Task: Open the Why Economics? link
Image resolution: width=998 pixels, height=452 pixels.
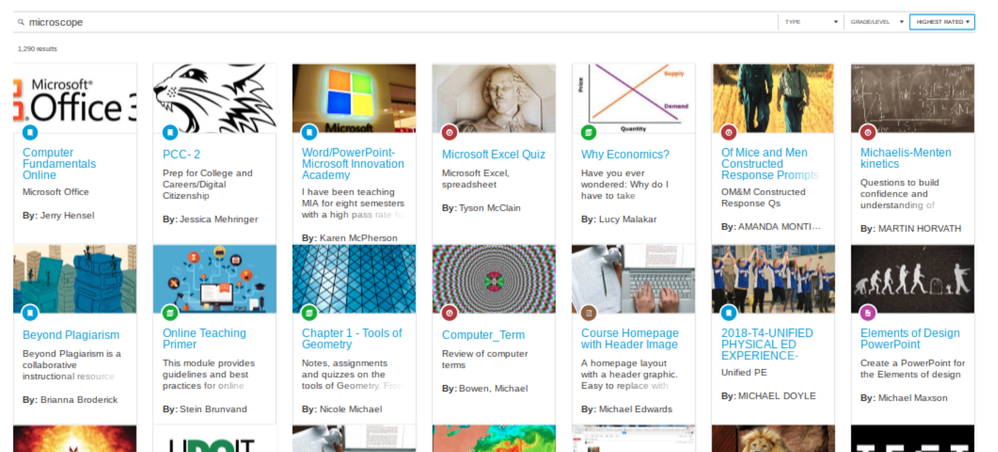Action: 625,154
